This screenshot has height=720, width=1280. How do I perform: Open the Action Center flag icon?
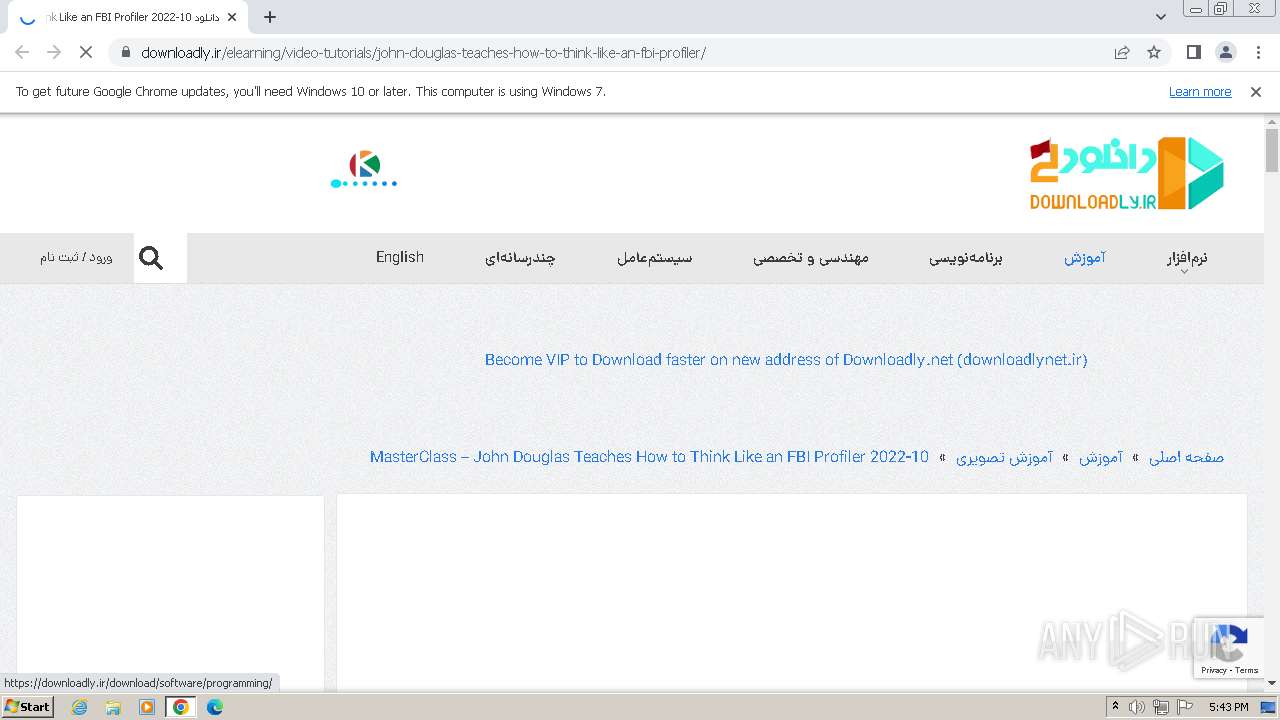click(1184, 707)
